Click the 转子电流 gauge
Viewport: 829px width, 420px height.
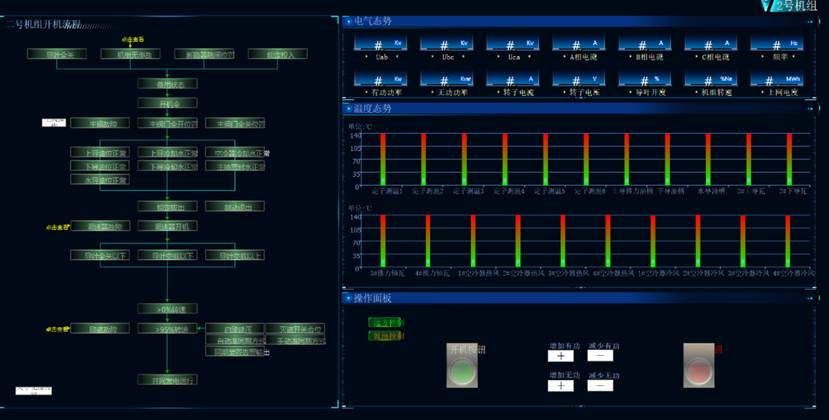tap(512, 79)
